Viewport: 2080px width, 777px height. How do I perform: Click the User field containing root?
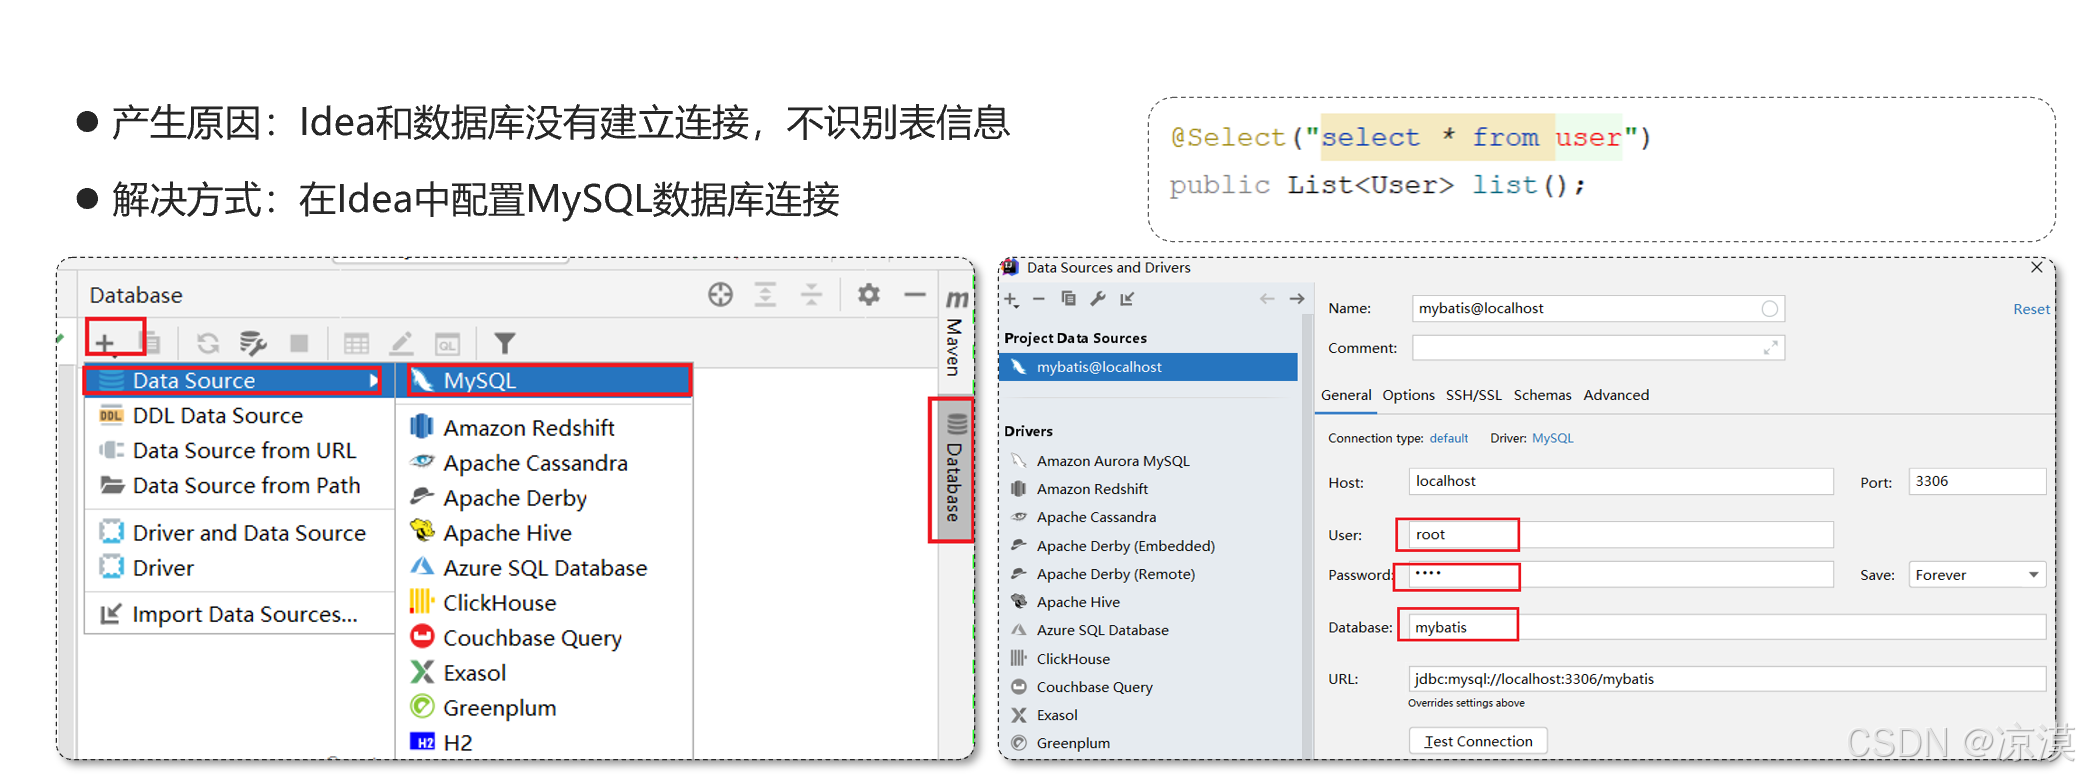pos(1620,535)
